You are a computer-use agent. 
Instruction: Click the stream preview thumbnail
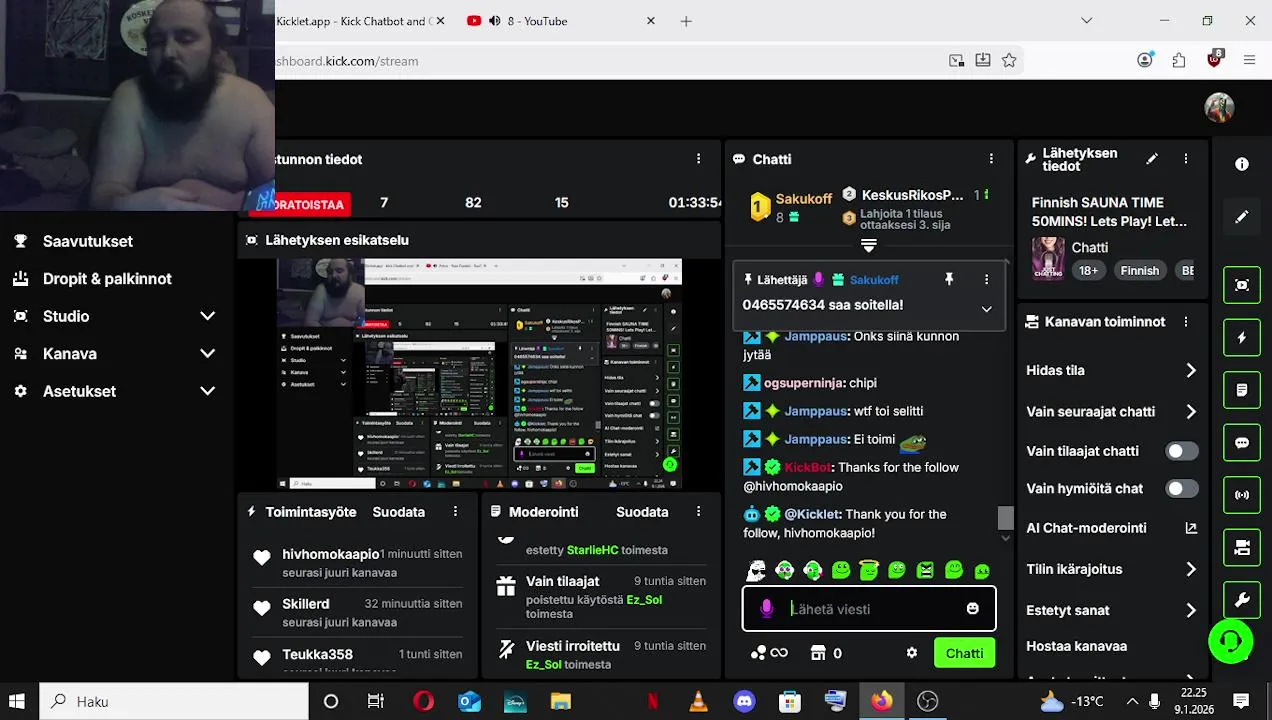pyautogui.click(x=479, y=374)
